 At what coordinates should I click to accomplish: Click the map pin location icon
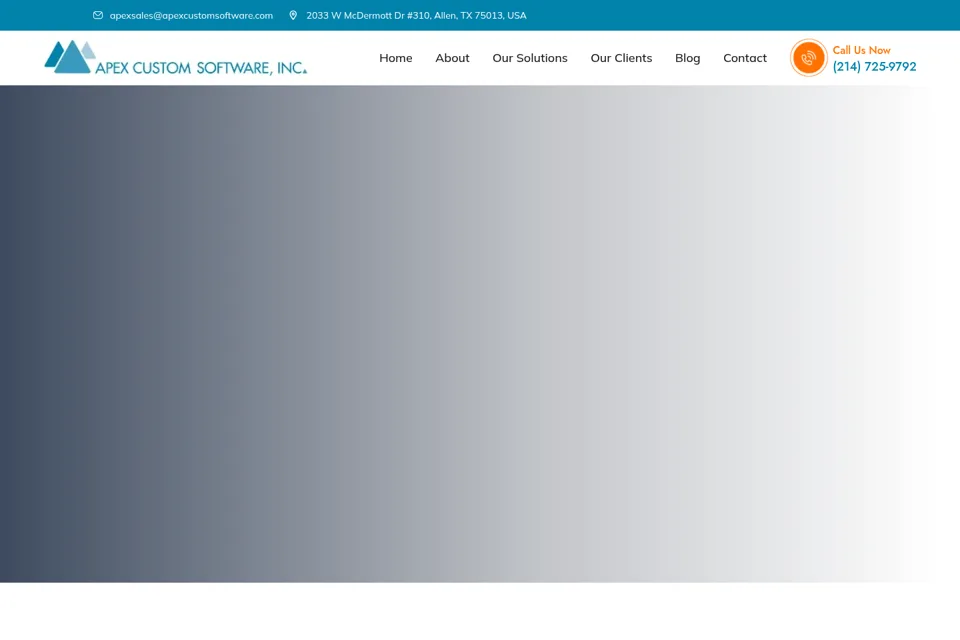[293, 15]
